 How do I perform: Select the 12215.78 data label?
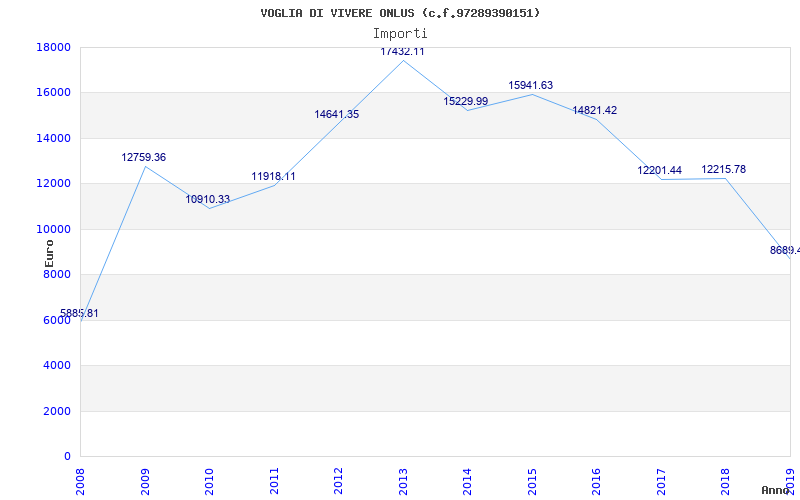click(x=723, y=169)
